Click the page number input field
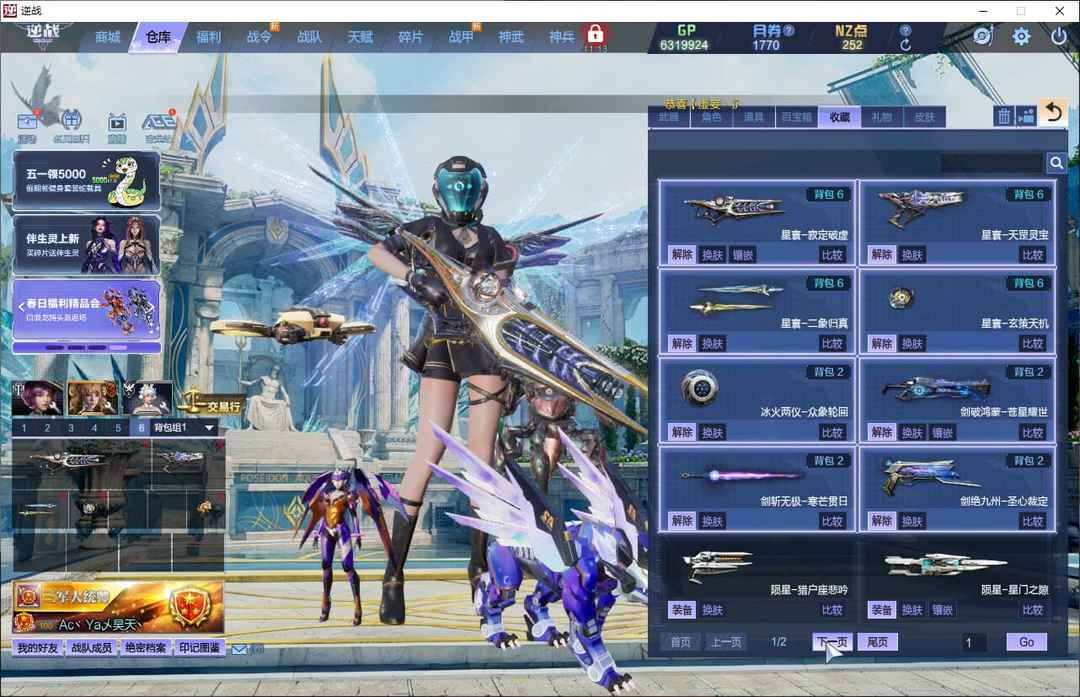Viewport: 1080px width, 697px height. 974,643
